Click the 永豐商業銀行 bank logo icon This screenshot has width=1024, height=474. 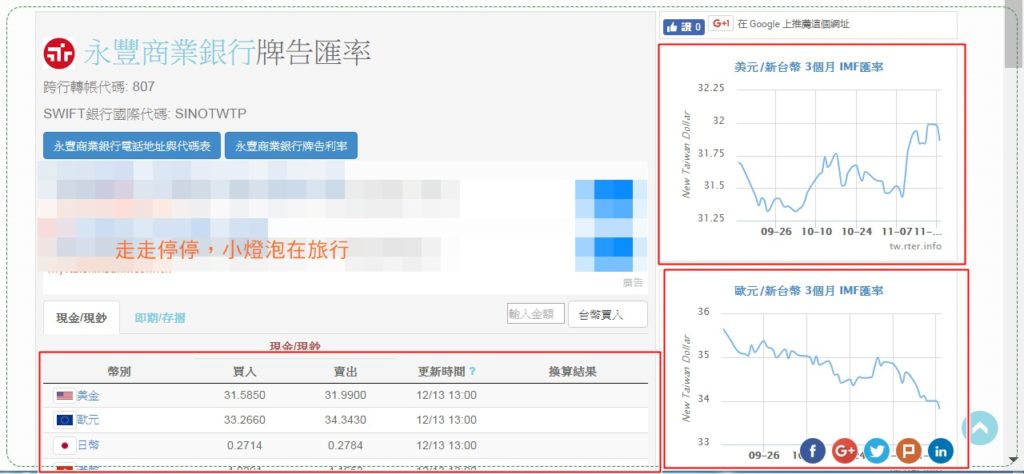[59, 54]
